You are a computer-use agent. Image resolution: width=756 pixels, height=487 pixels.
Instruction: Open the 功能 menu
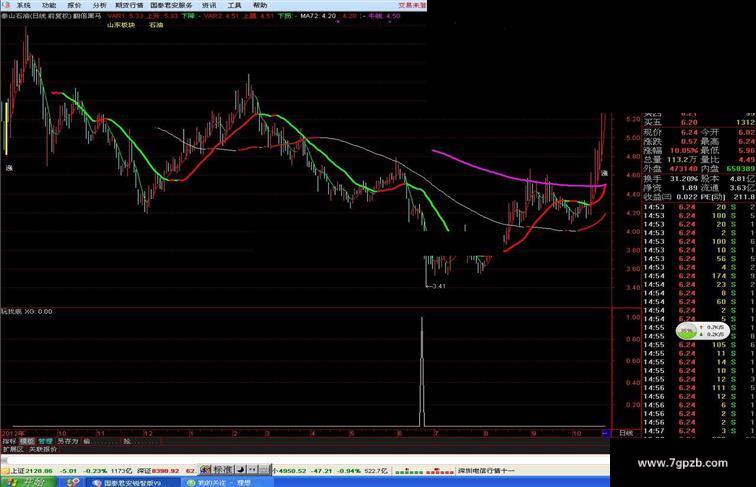[x=49, y=5]
